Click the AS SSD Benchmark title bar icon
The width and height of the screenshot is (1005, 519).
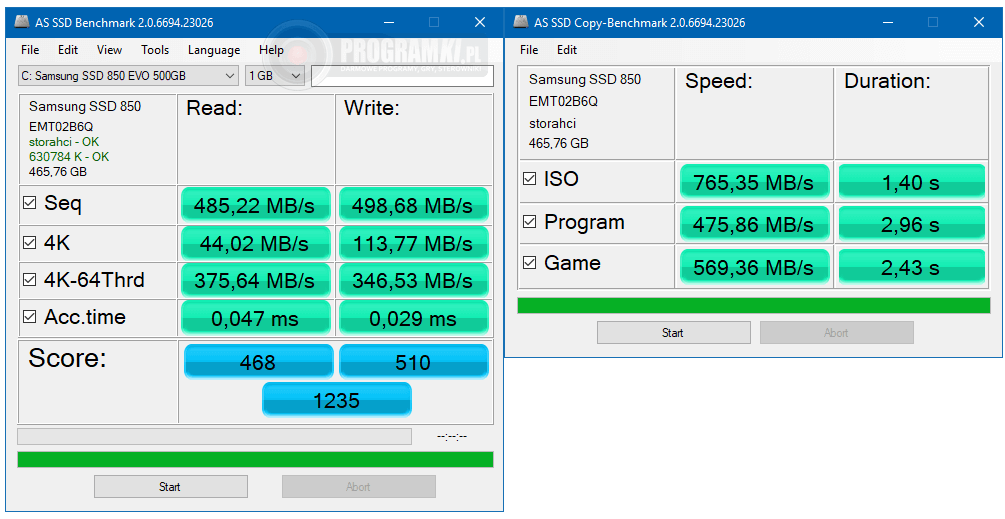[x=21, y=22]
